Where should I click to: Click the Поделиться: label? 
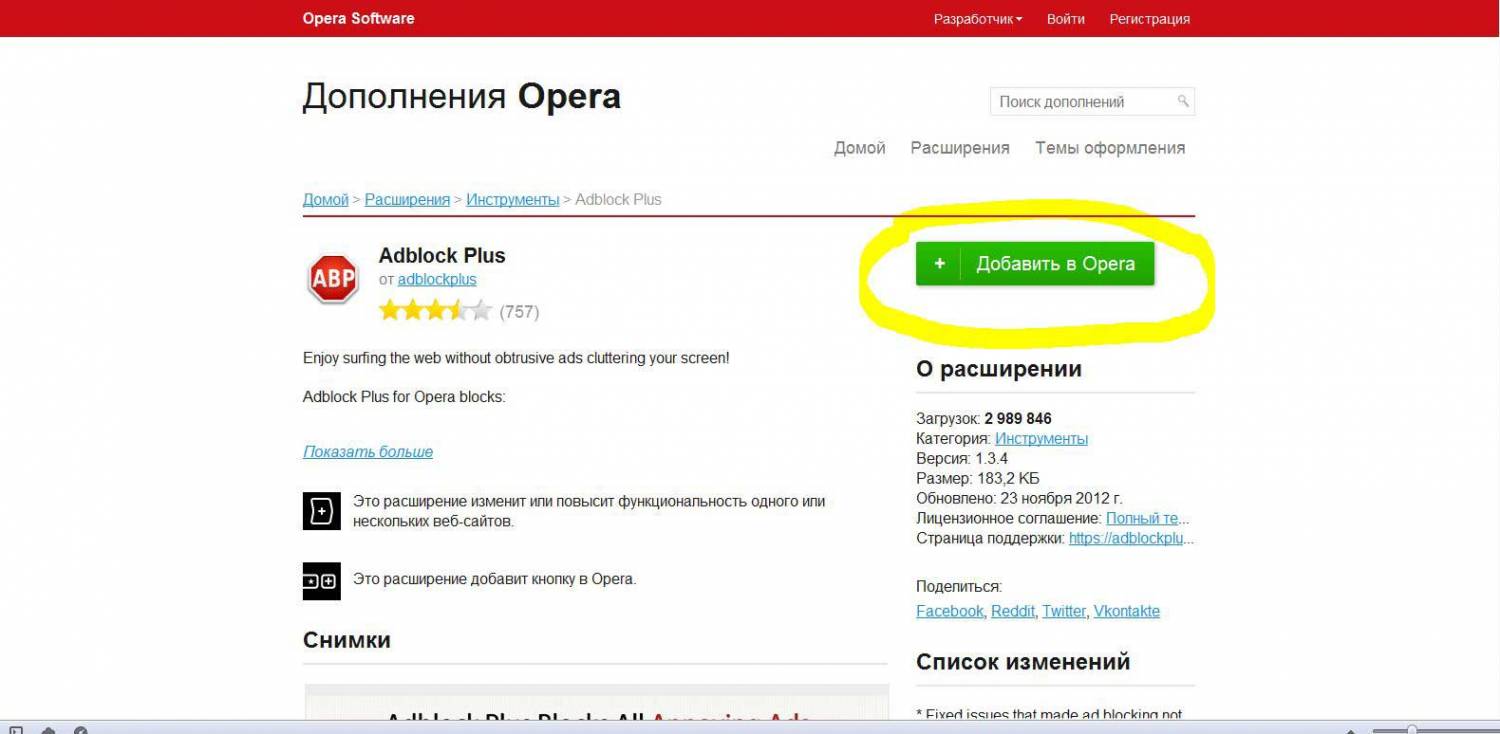click(959, 586)
